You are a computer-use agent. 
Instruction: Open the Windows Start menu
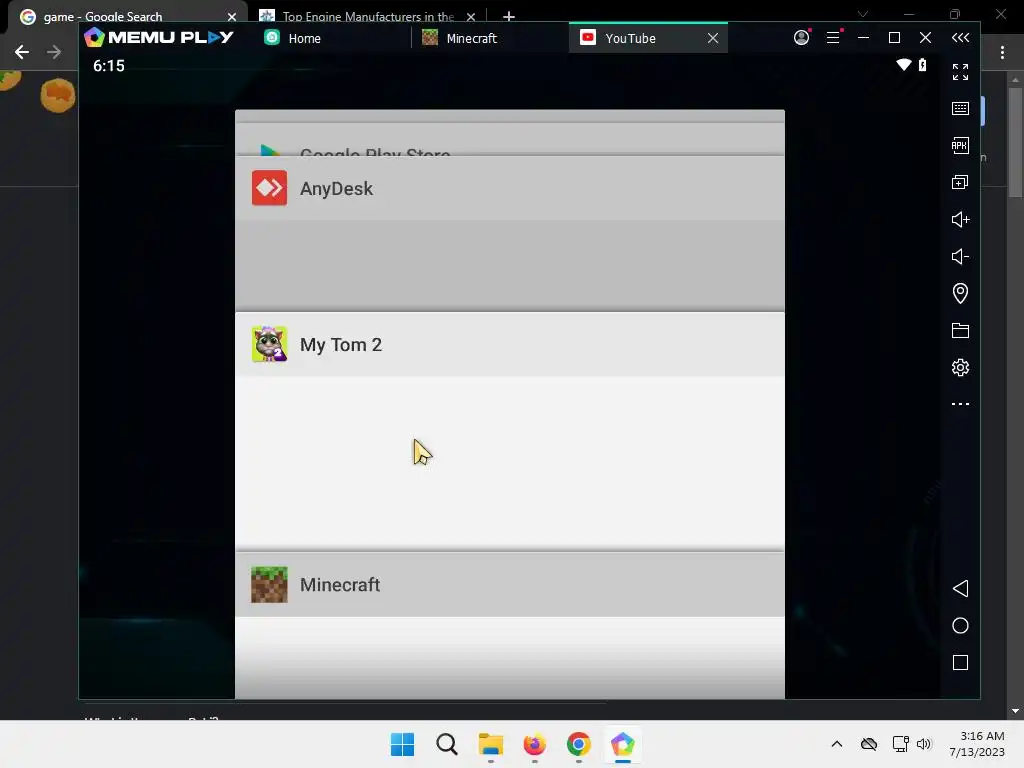click(402, 744)
